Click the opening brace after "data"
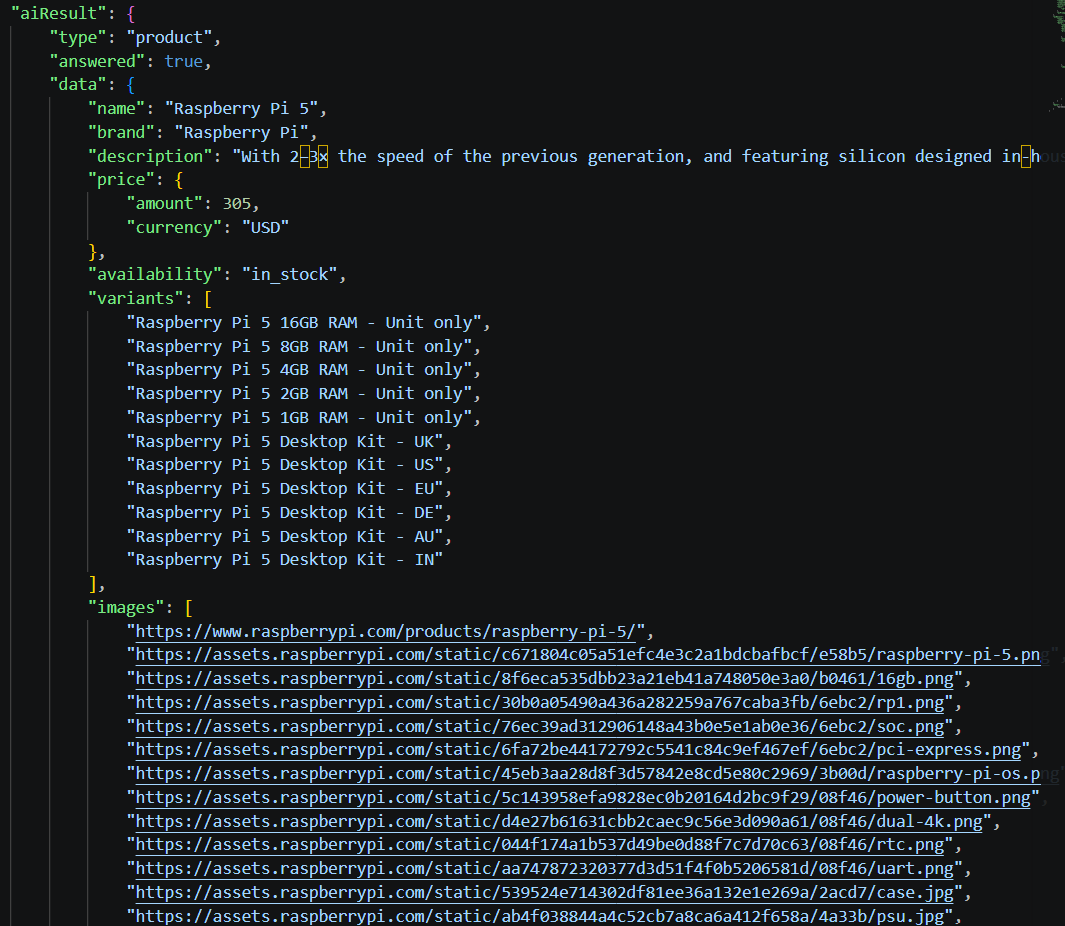The width and height of the screenshot is (1065, 926). (x=130, y=85)
